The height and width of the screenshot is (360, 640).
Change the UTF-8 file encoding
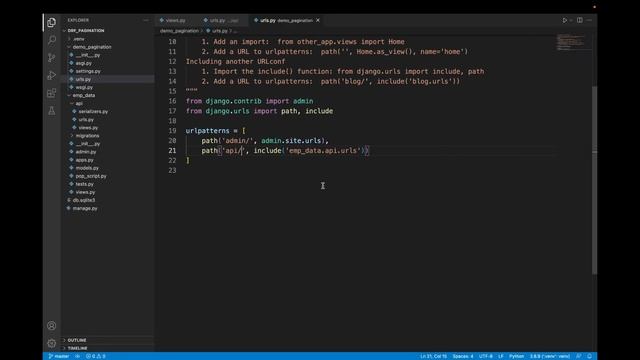(x=486, y=356)
